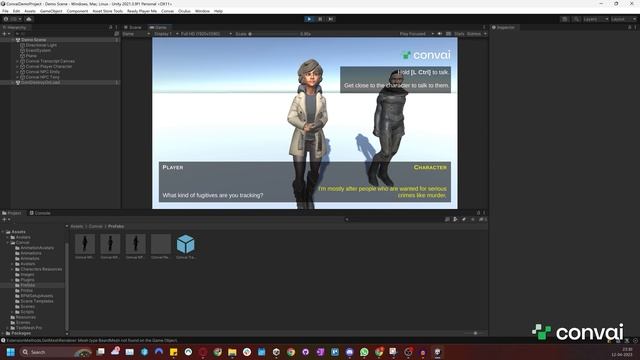Select the Project tab
The image size is (640, 360).
click(12, 213)
